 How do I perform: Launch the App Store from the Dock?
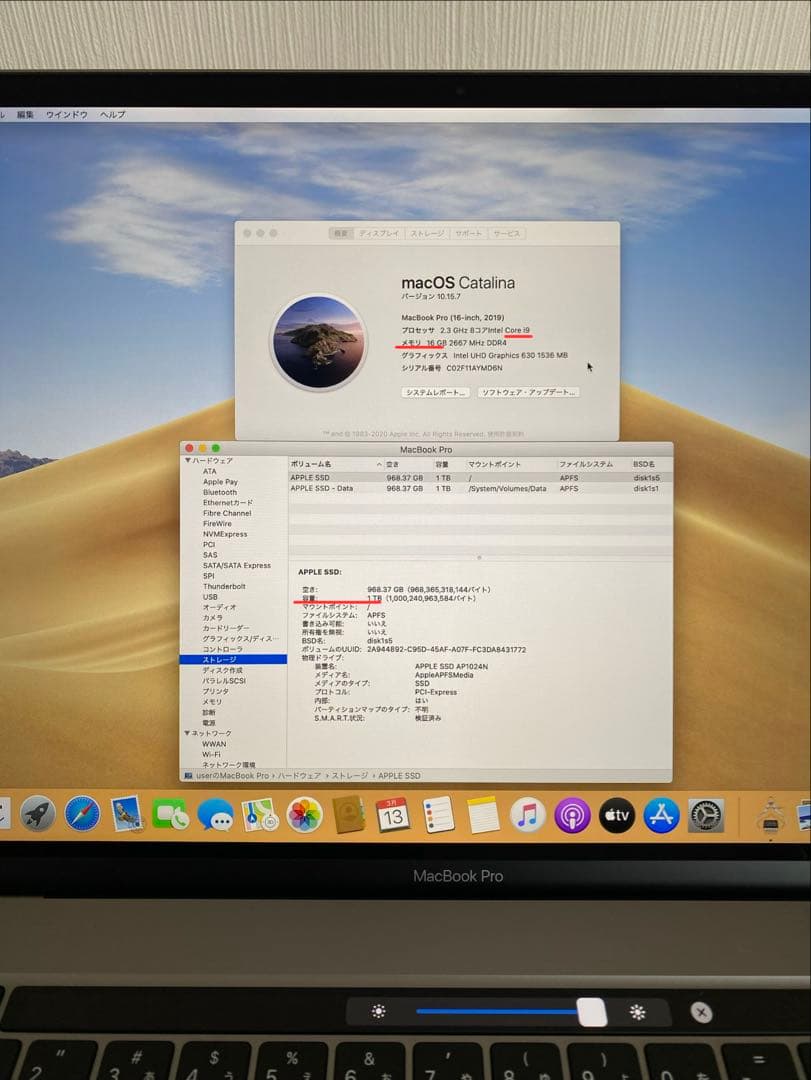(660, 816)
